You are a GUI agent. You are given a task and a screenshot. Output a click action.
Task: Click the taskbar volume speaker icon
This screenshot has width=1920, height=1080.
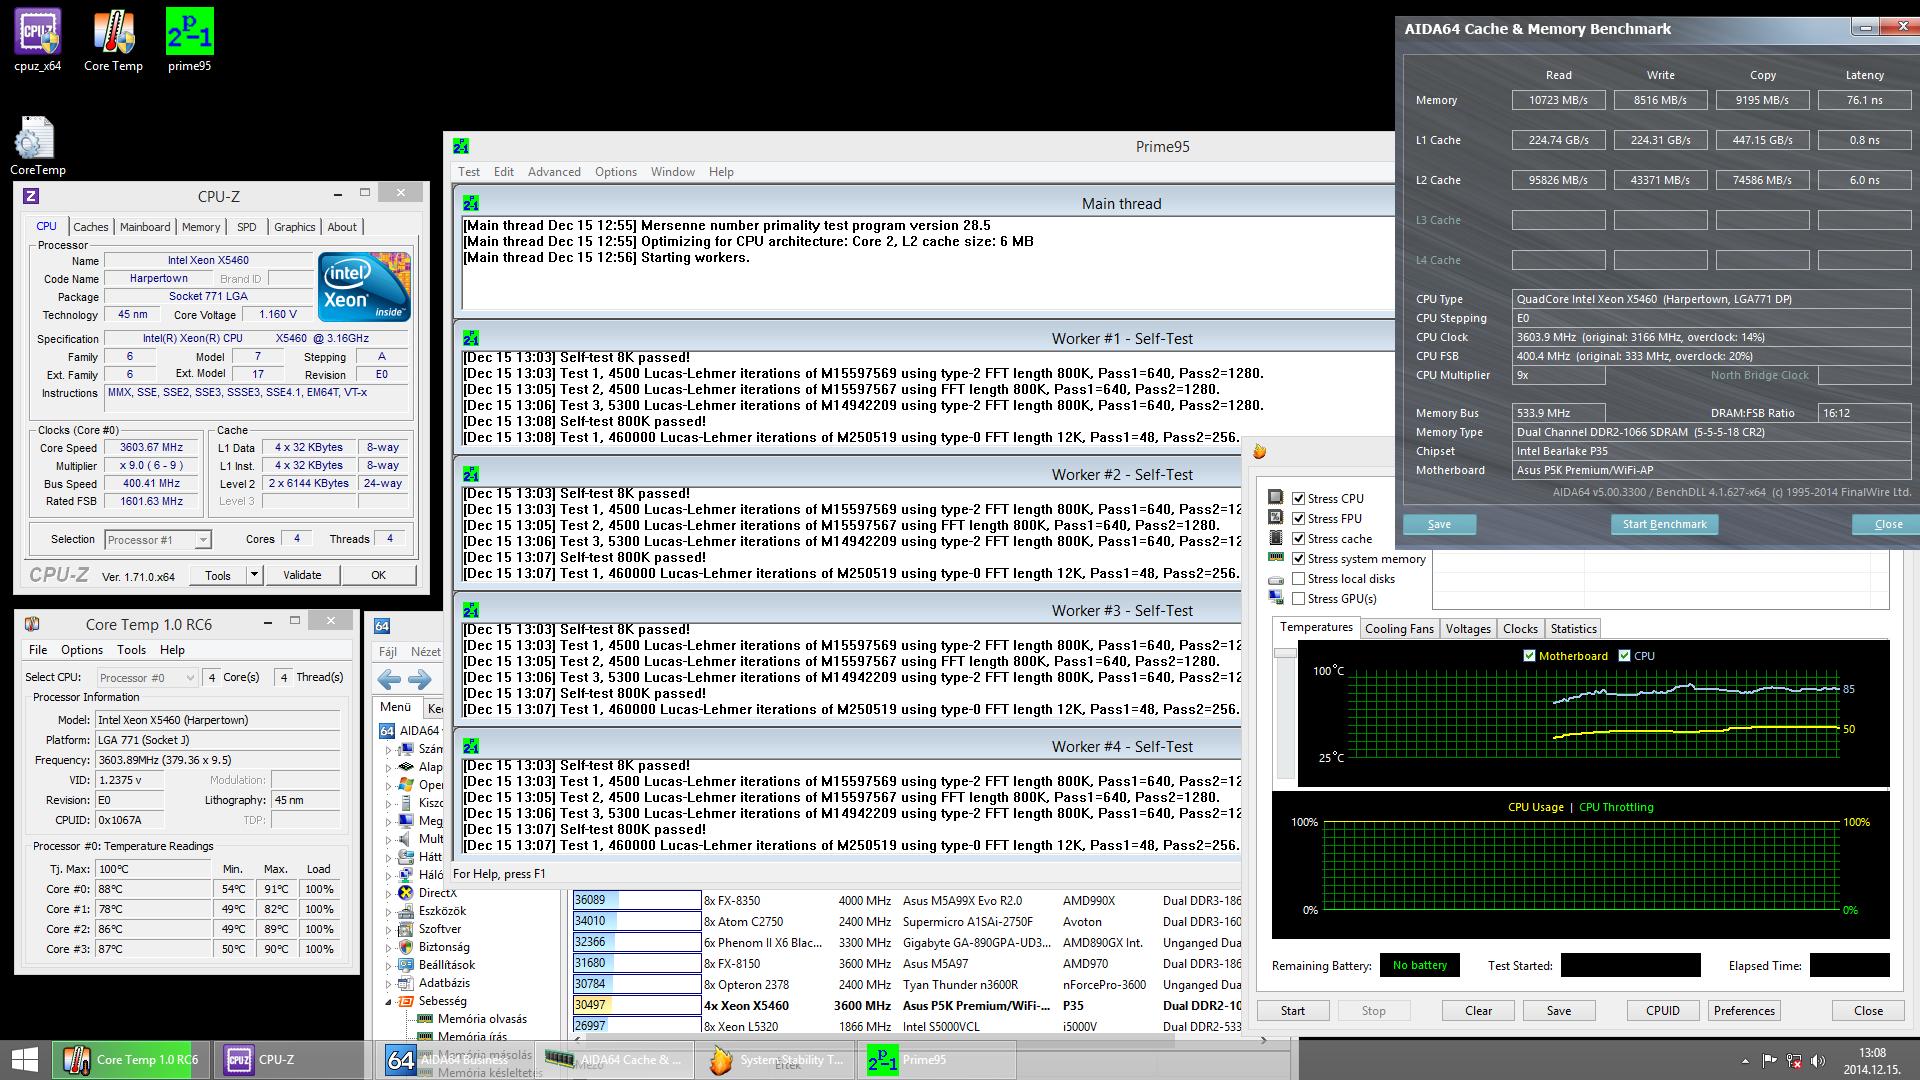tap(1817, 1061)
